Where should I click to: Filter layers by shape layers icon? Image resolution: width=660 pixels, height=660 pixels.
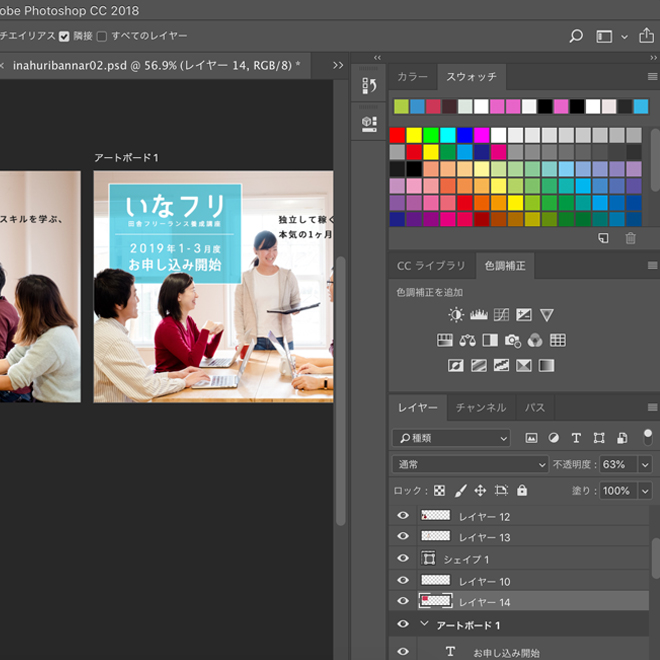(x=599, y=438)
